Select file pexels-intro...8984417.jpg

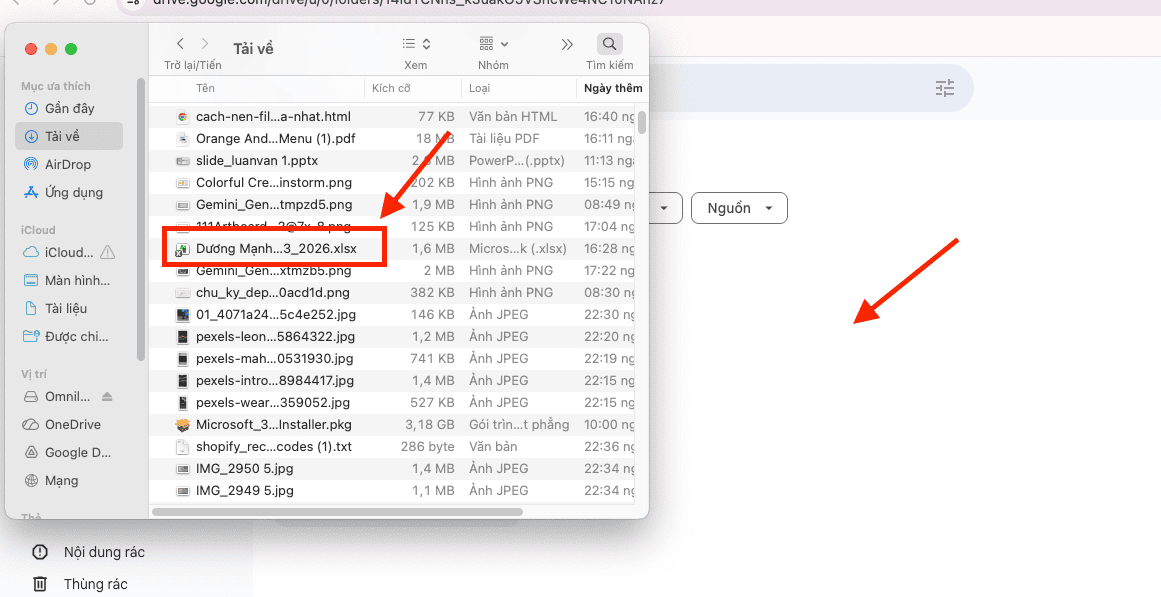point(275,381)
